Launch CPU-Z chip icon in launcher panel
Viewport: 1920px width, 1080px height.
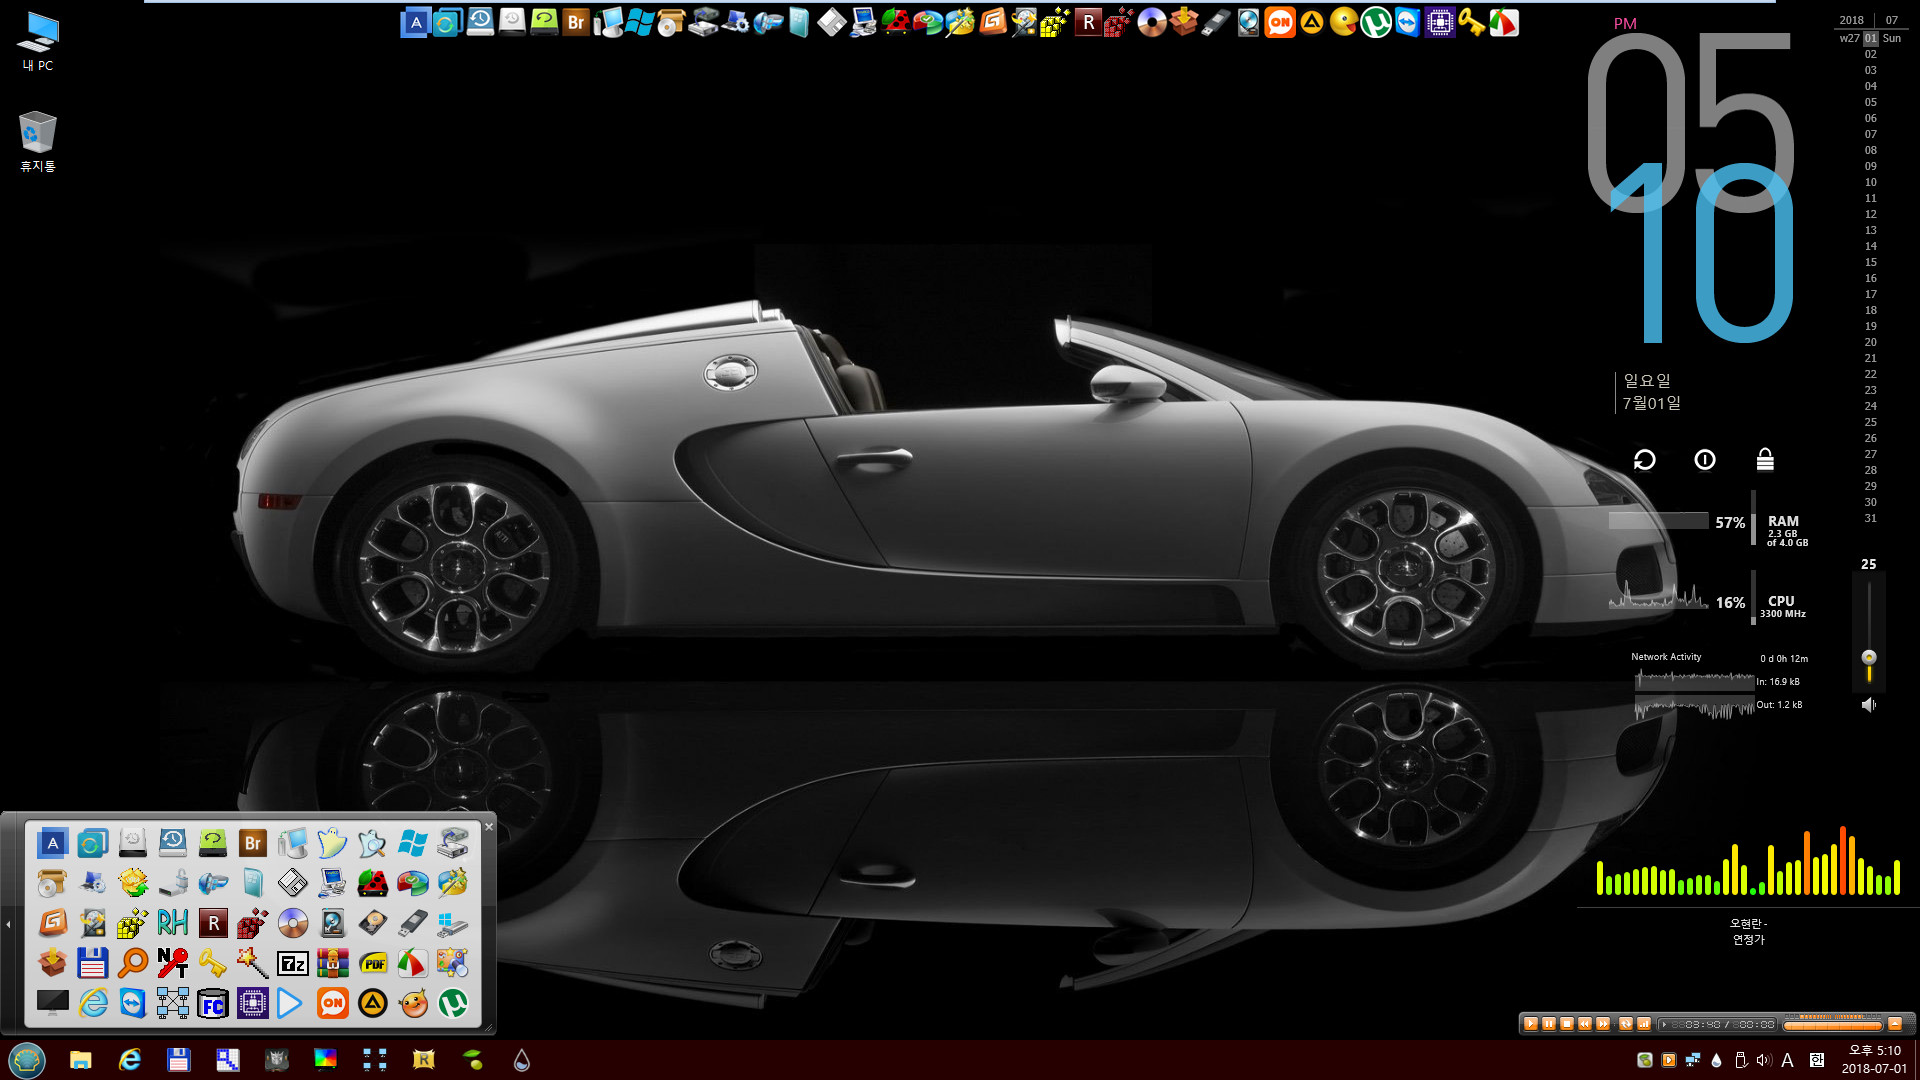253,1003
